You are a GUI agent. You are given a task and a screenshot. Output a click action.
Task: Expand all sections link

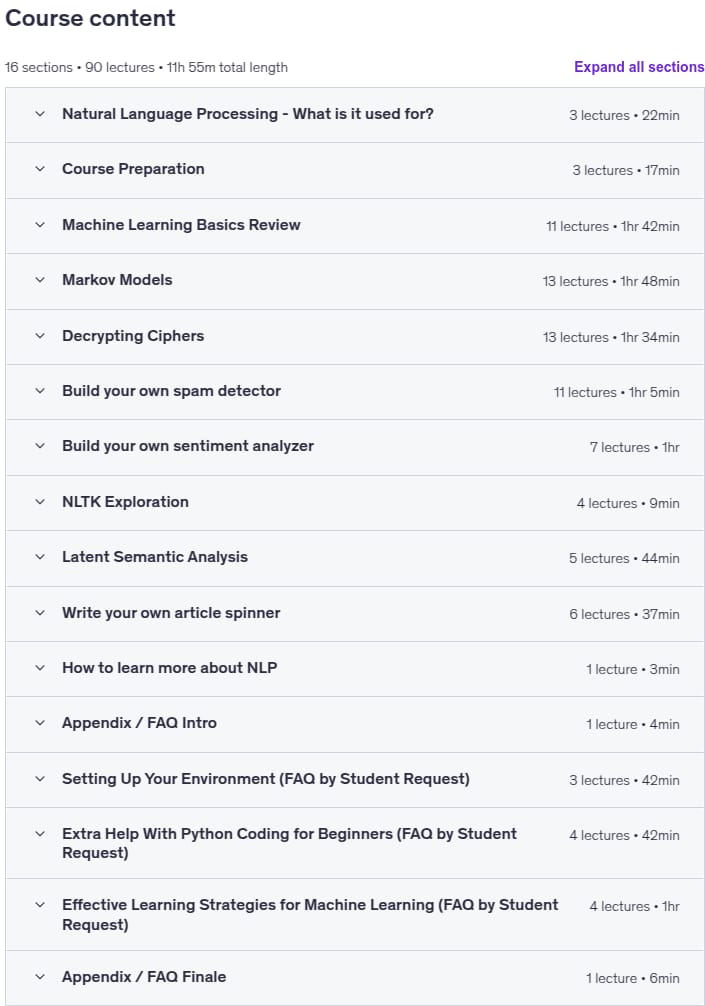[638, 67]
